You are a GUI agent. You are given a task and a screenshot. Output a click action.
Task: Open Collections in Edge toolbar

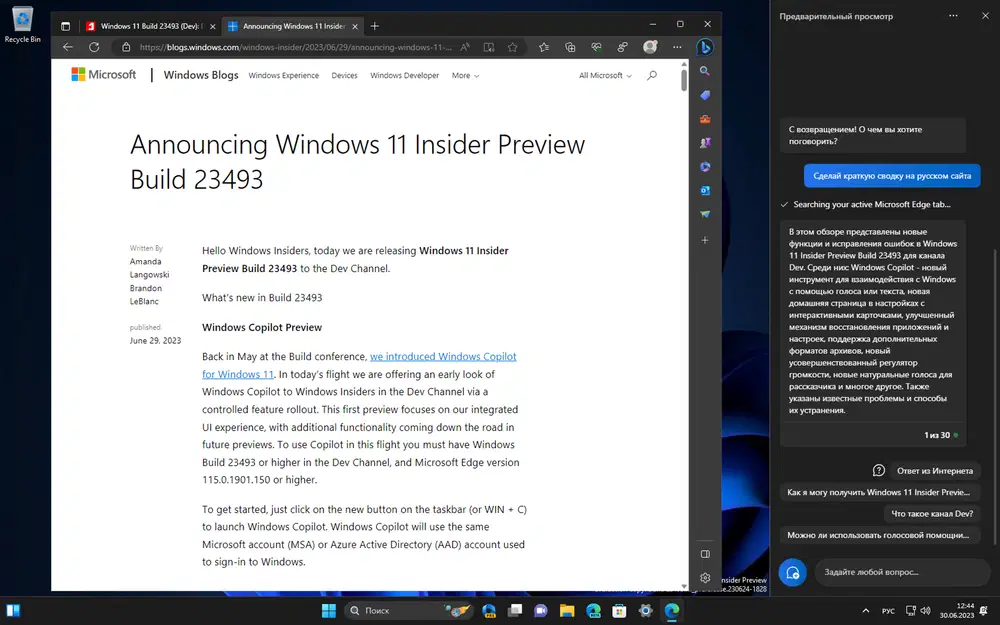click(570, 47)
